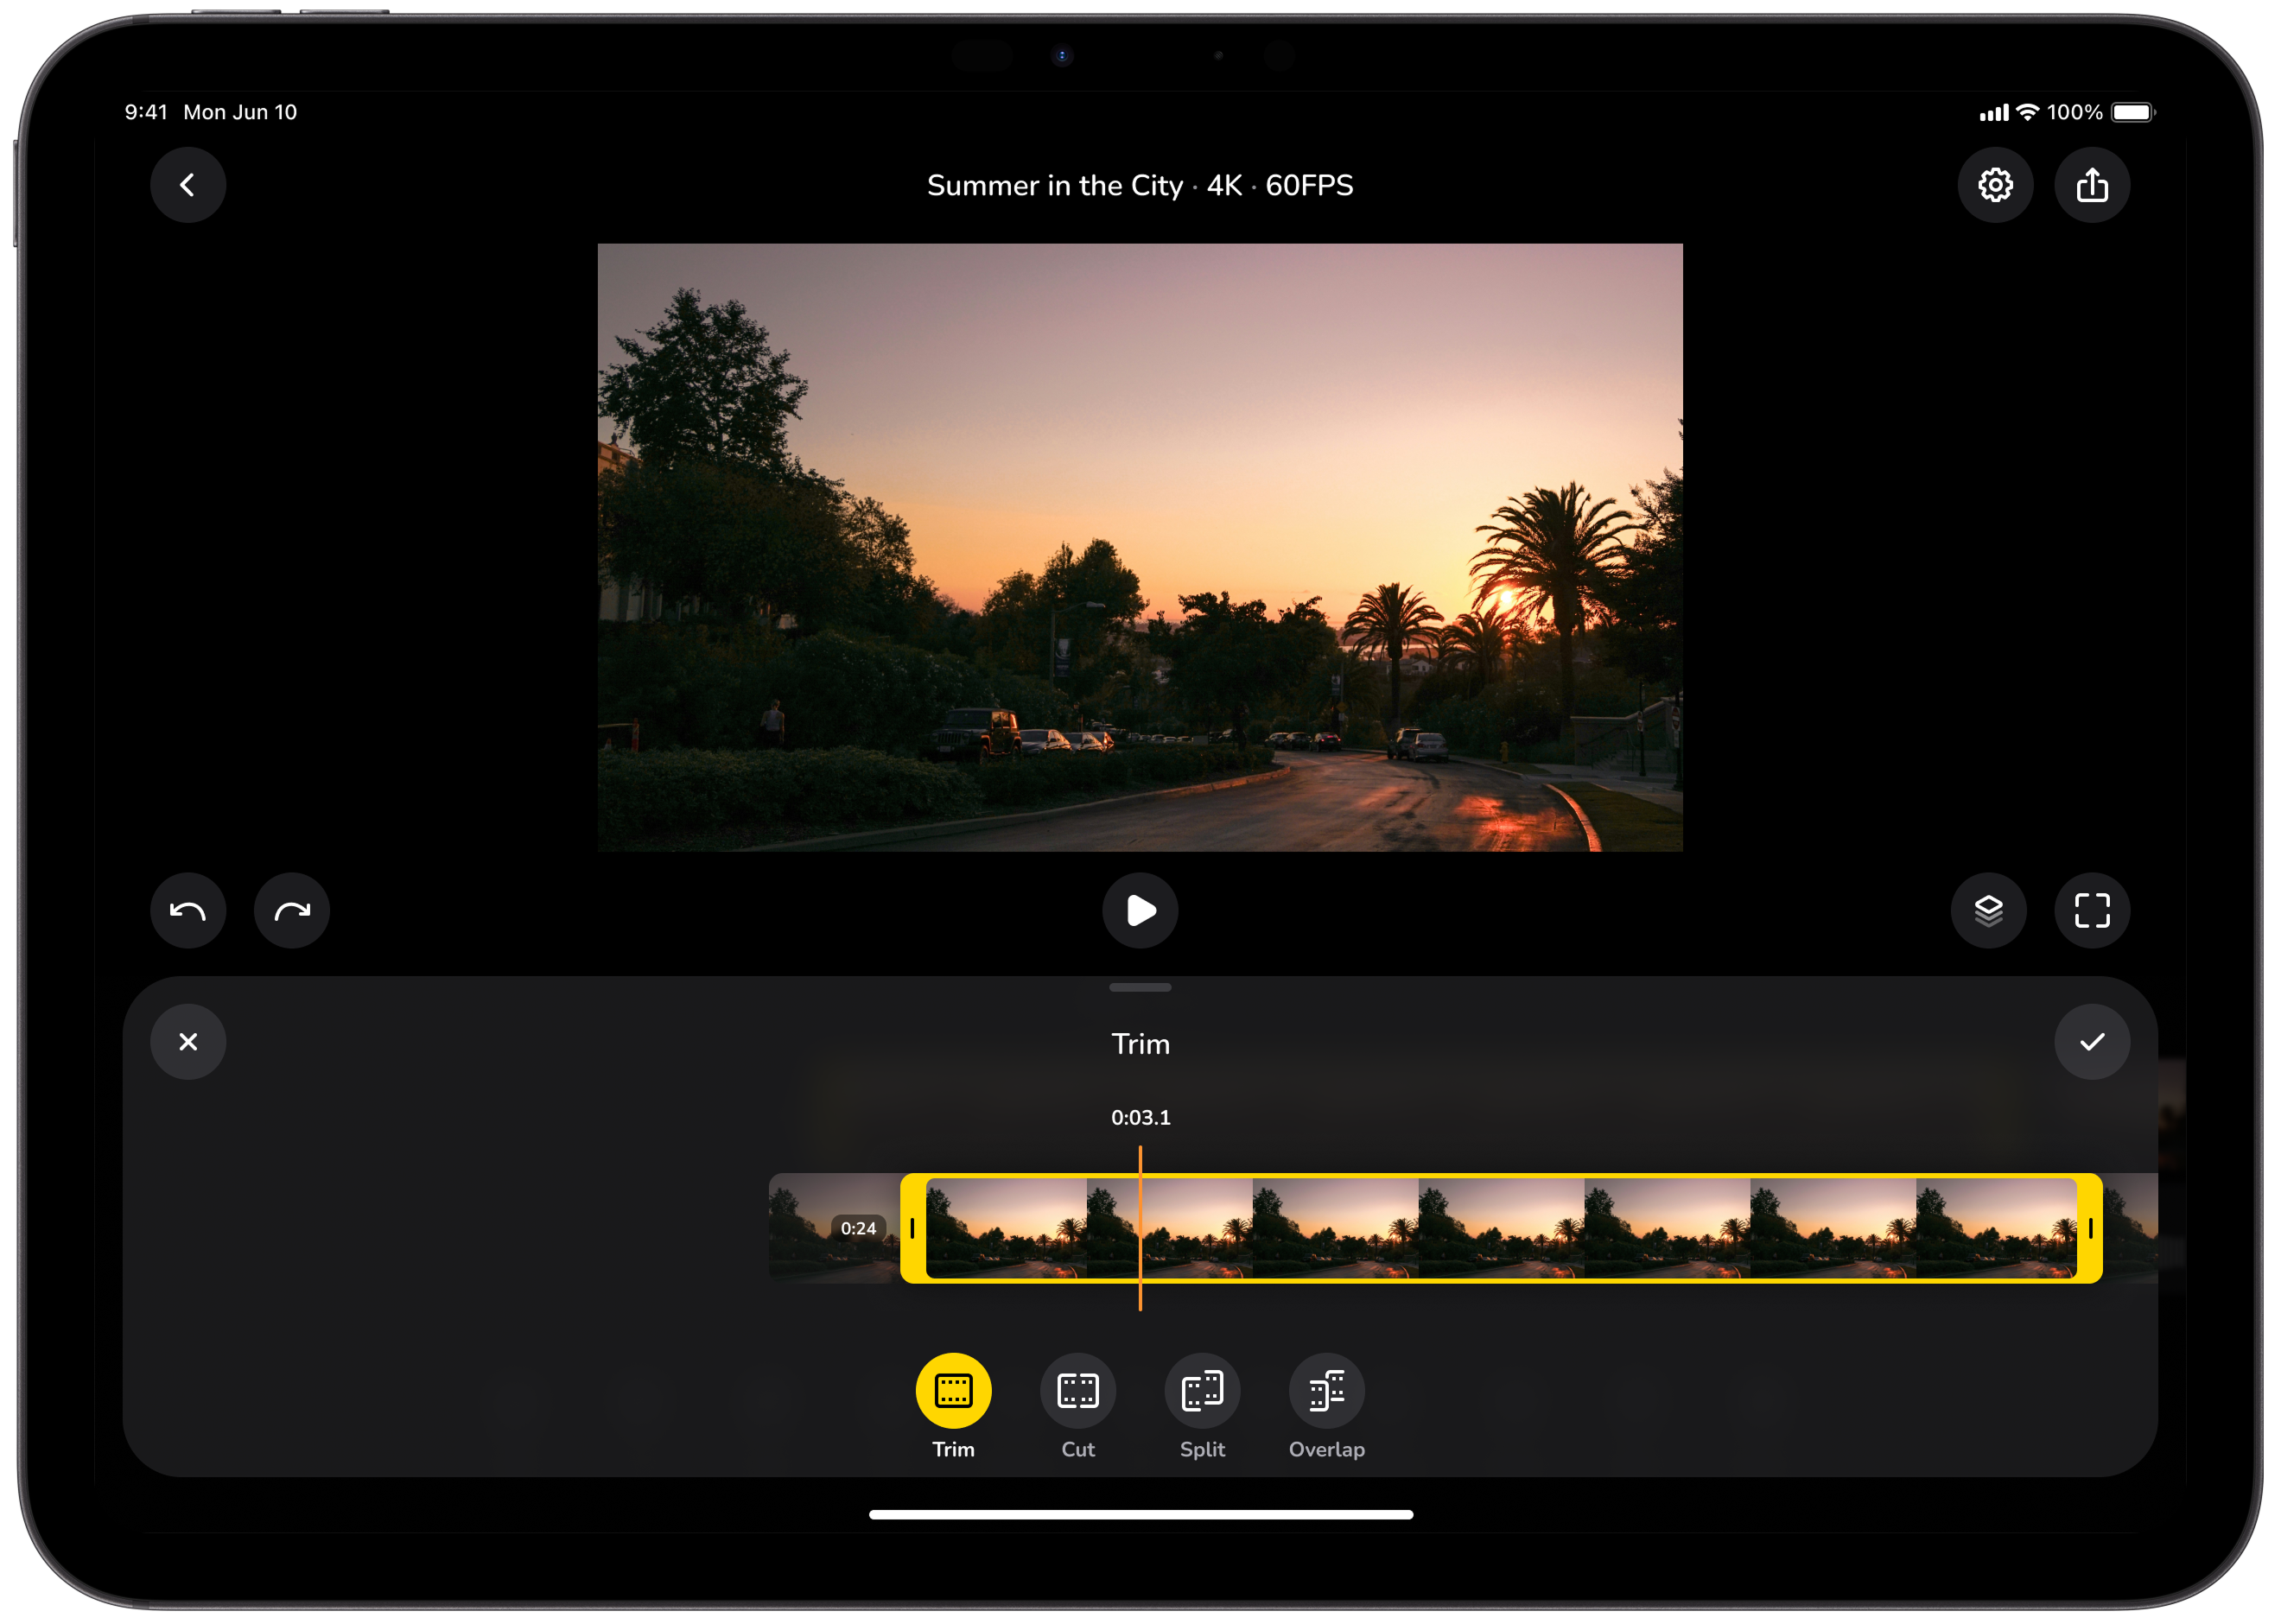Collapse the Trim panel via drag handle
This screenshot has height=1624, width=2281.
coord(1140,987)
